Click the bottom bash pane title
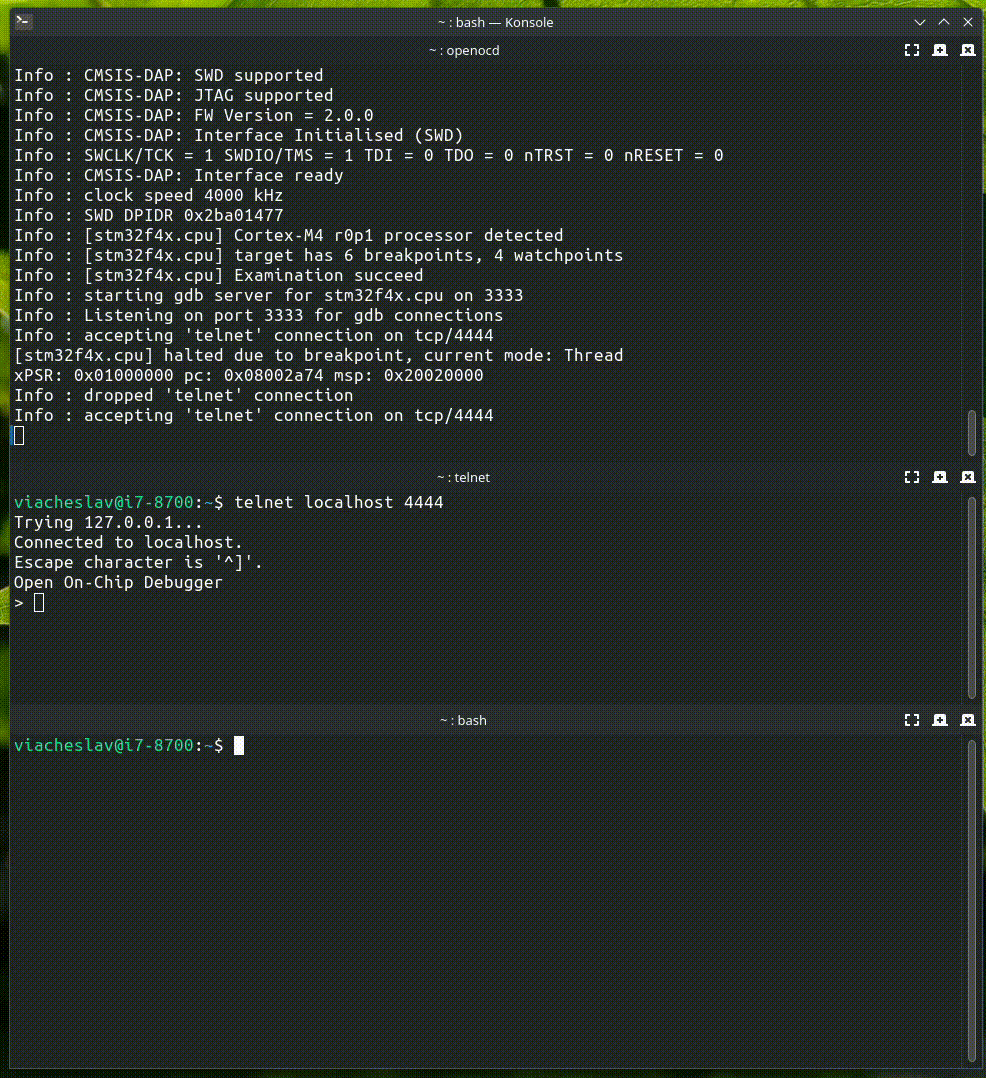986x1078 pixels. point(463,720)
